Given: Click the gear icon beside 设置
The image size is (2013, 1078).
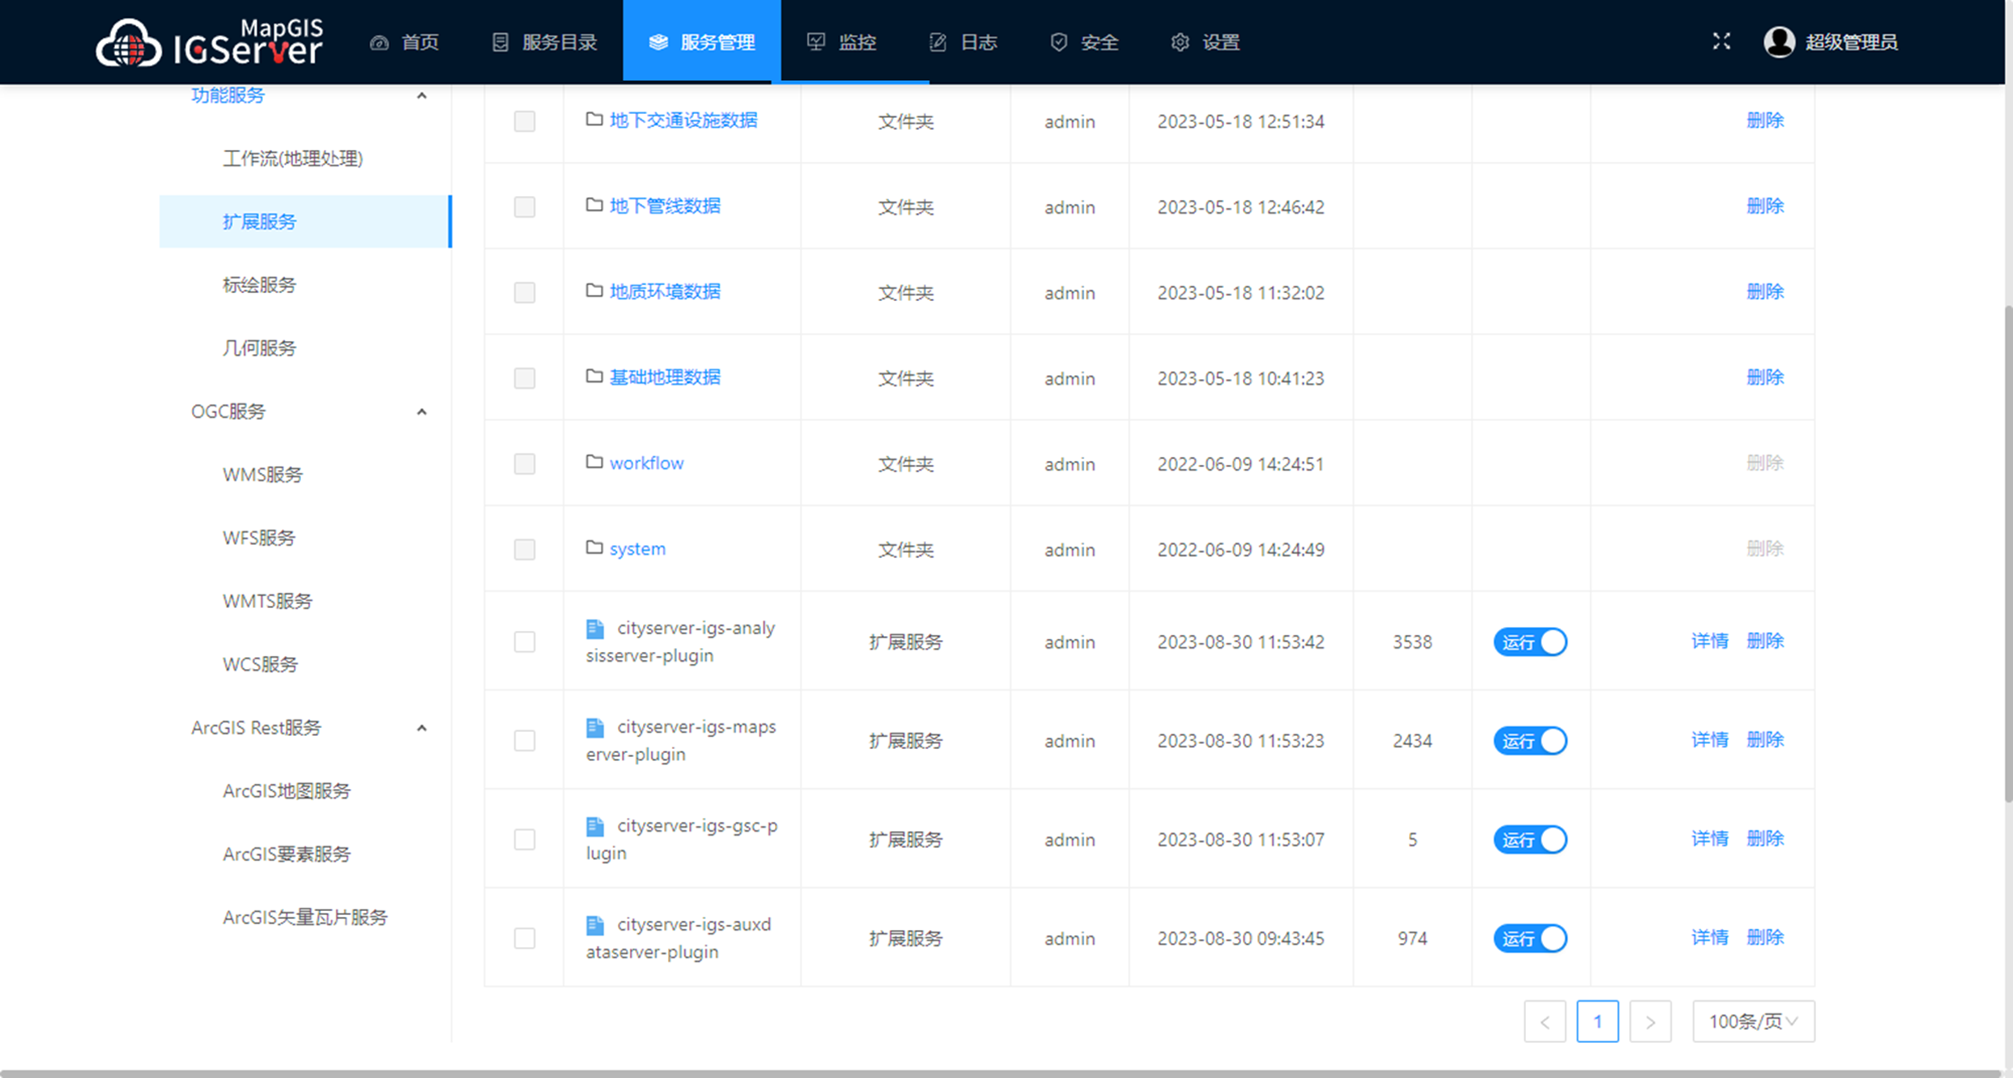Looking at the screenshot, I should pyautogui.click(x=1180, y=42).
